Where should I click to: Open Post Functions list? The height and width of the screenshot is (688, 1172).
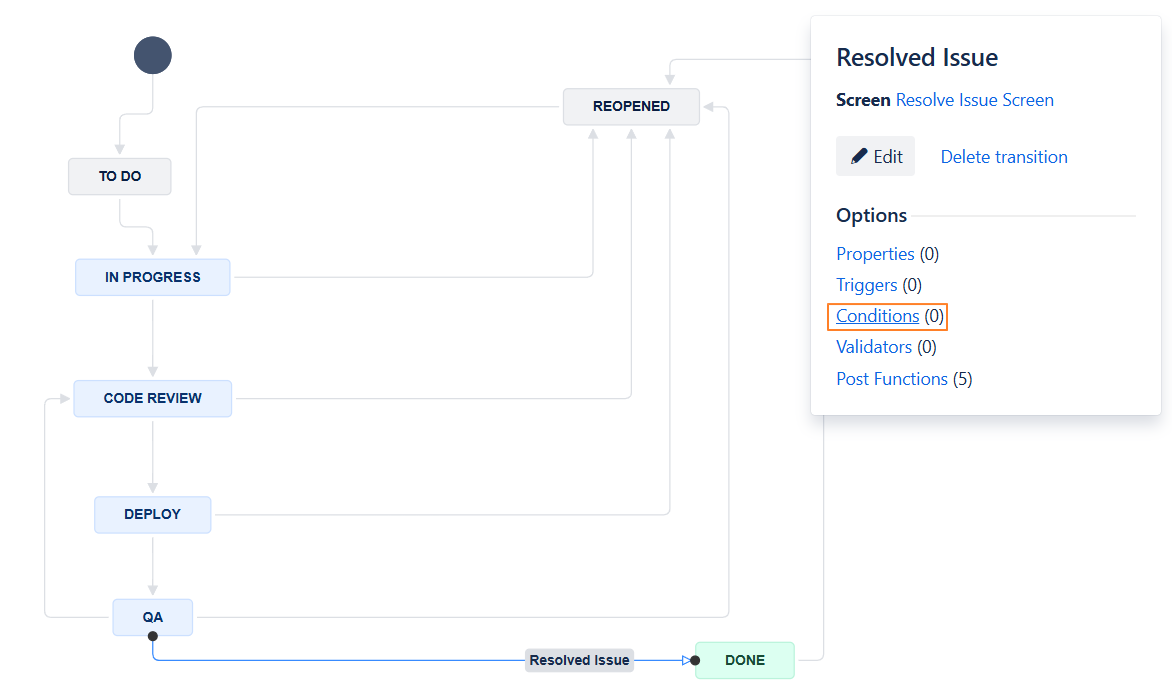click(891, 379)
